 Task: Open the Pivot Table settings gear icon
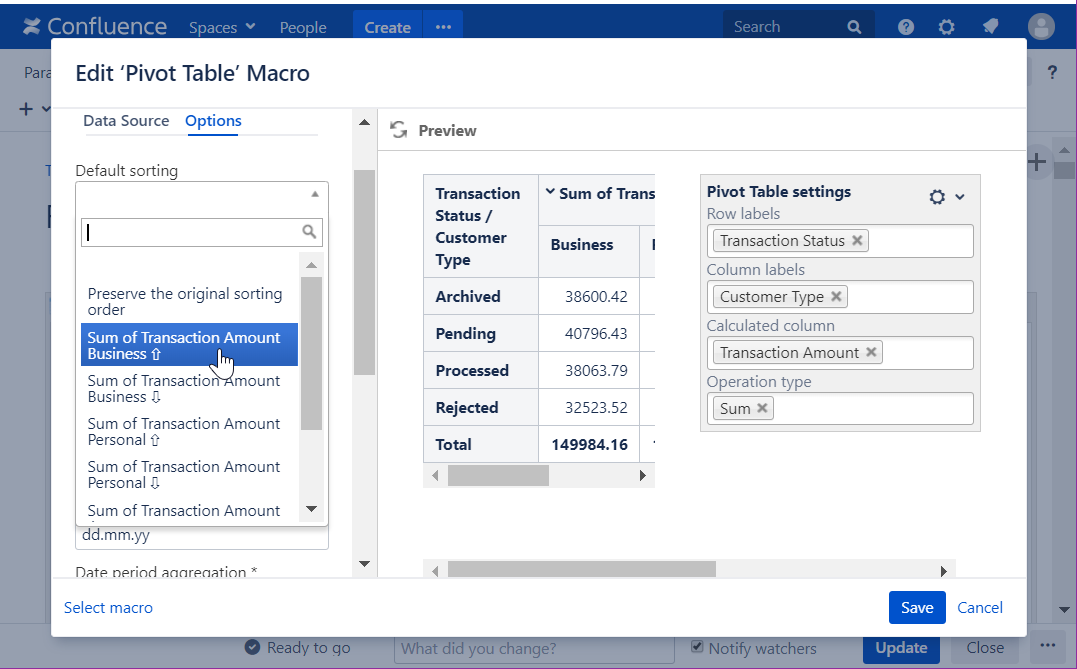click(x=936, y=196)
